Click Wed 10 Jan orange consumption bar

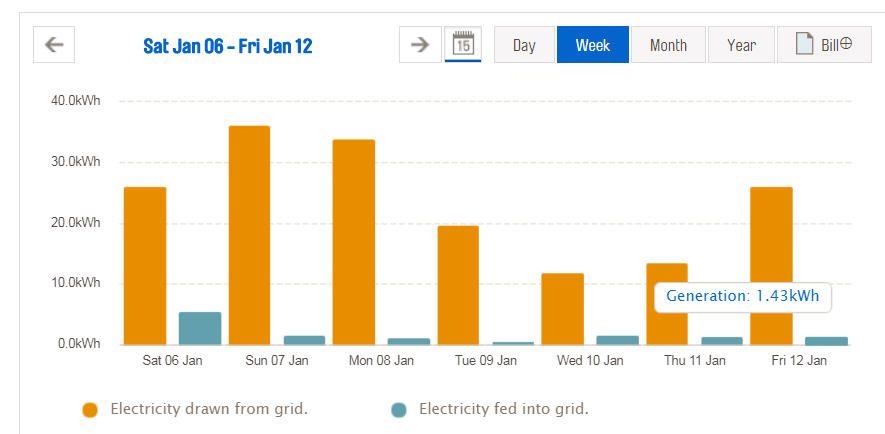(562, 309)
